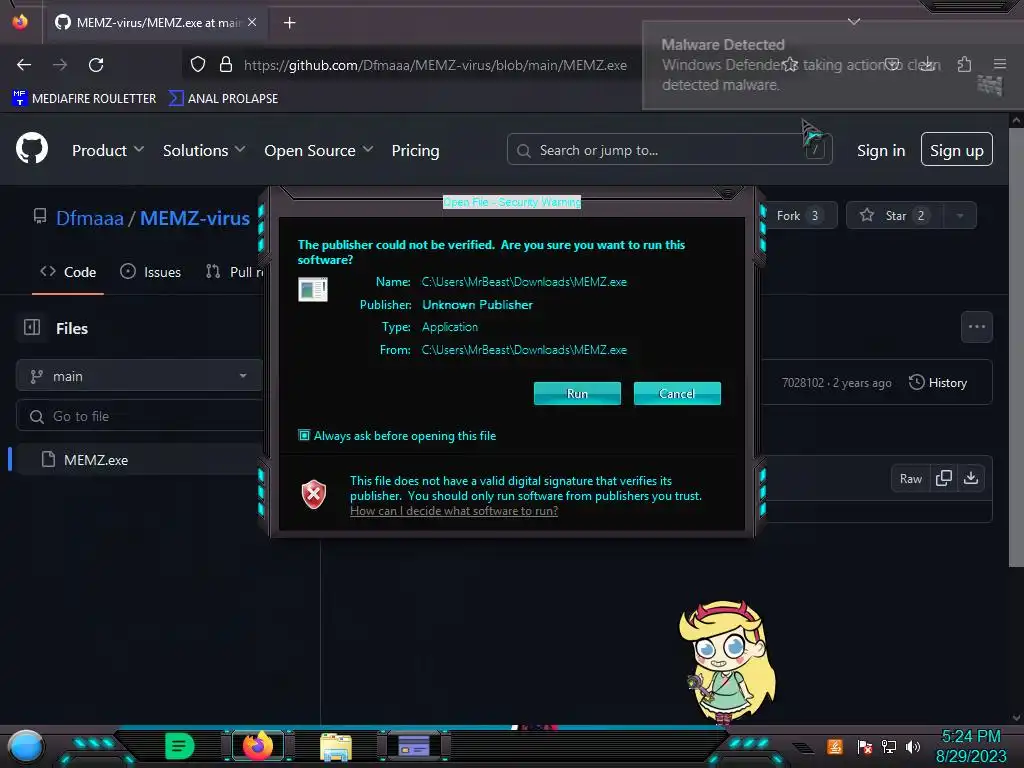1024x768 pixels.
Task: Open the MEDIAFIRE ROULETTER bookmark
Action: pyautogui.click(x=84, y=98)
